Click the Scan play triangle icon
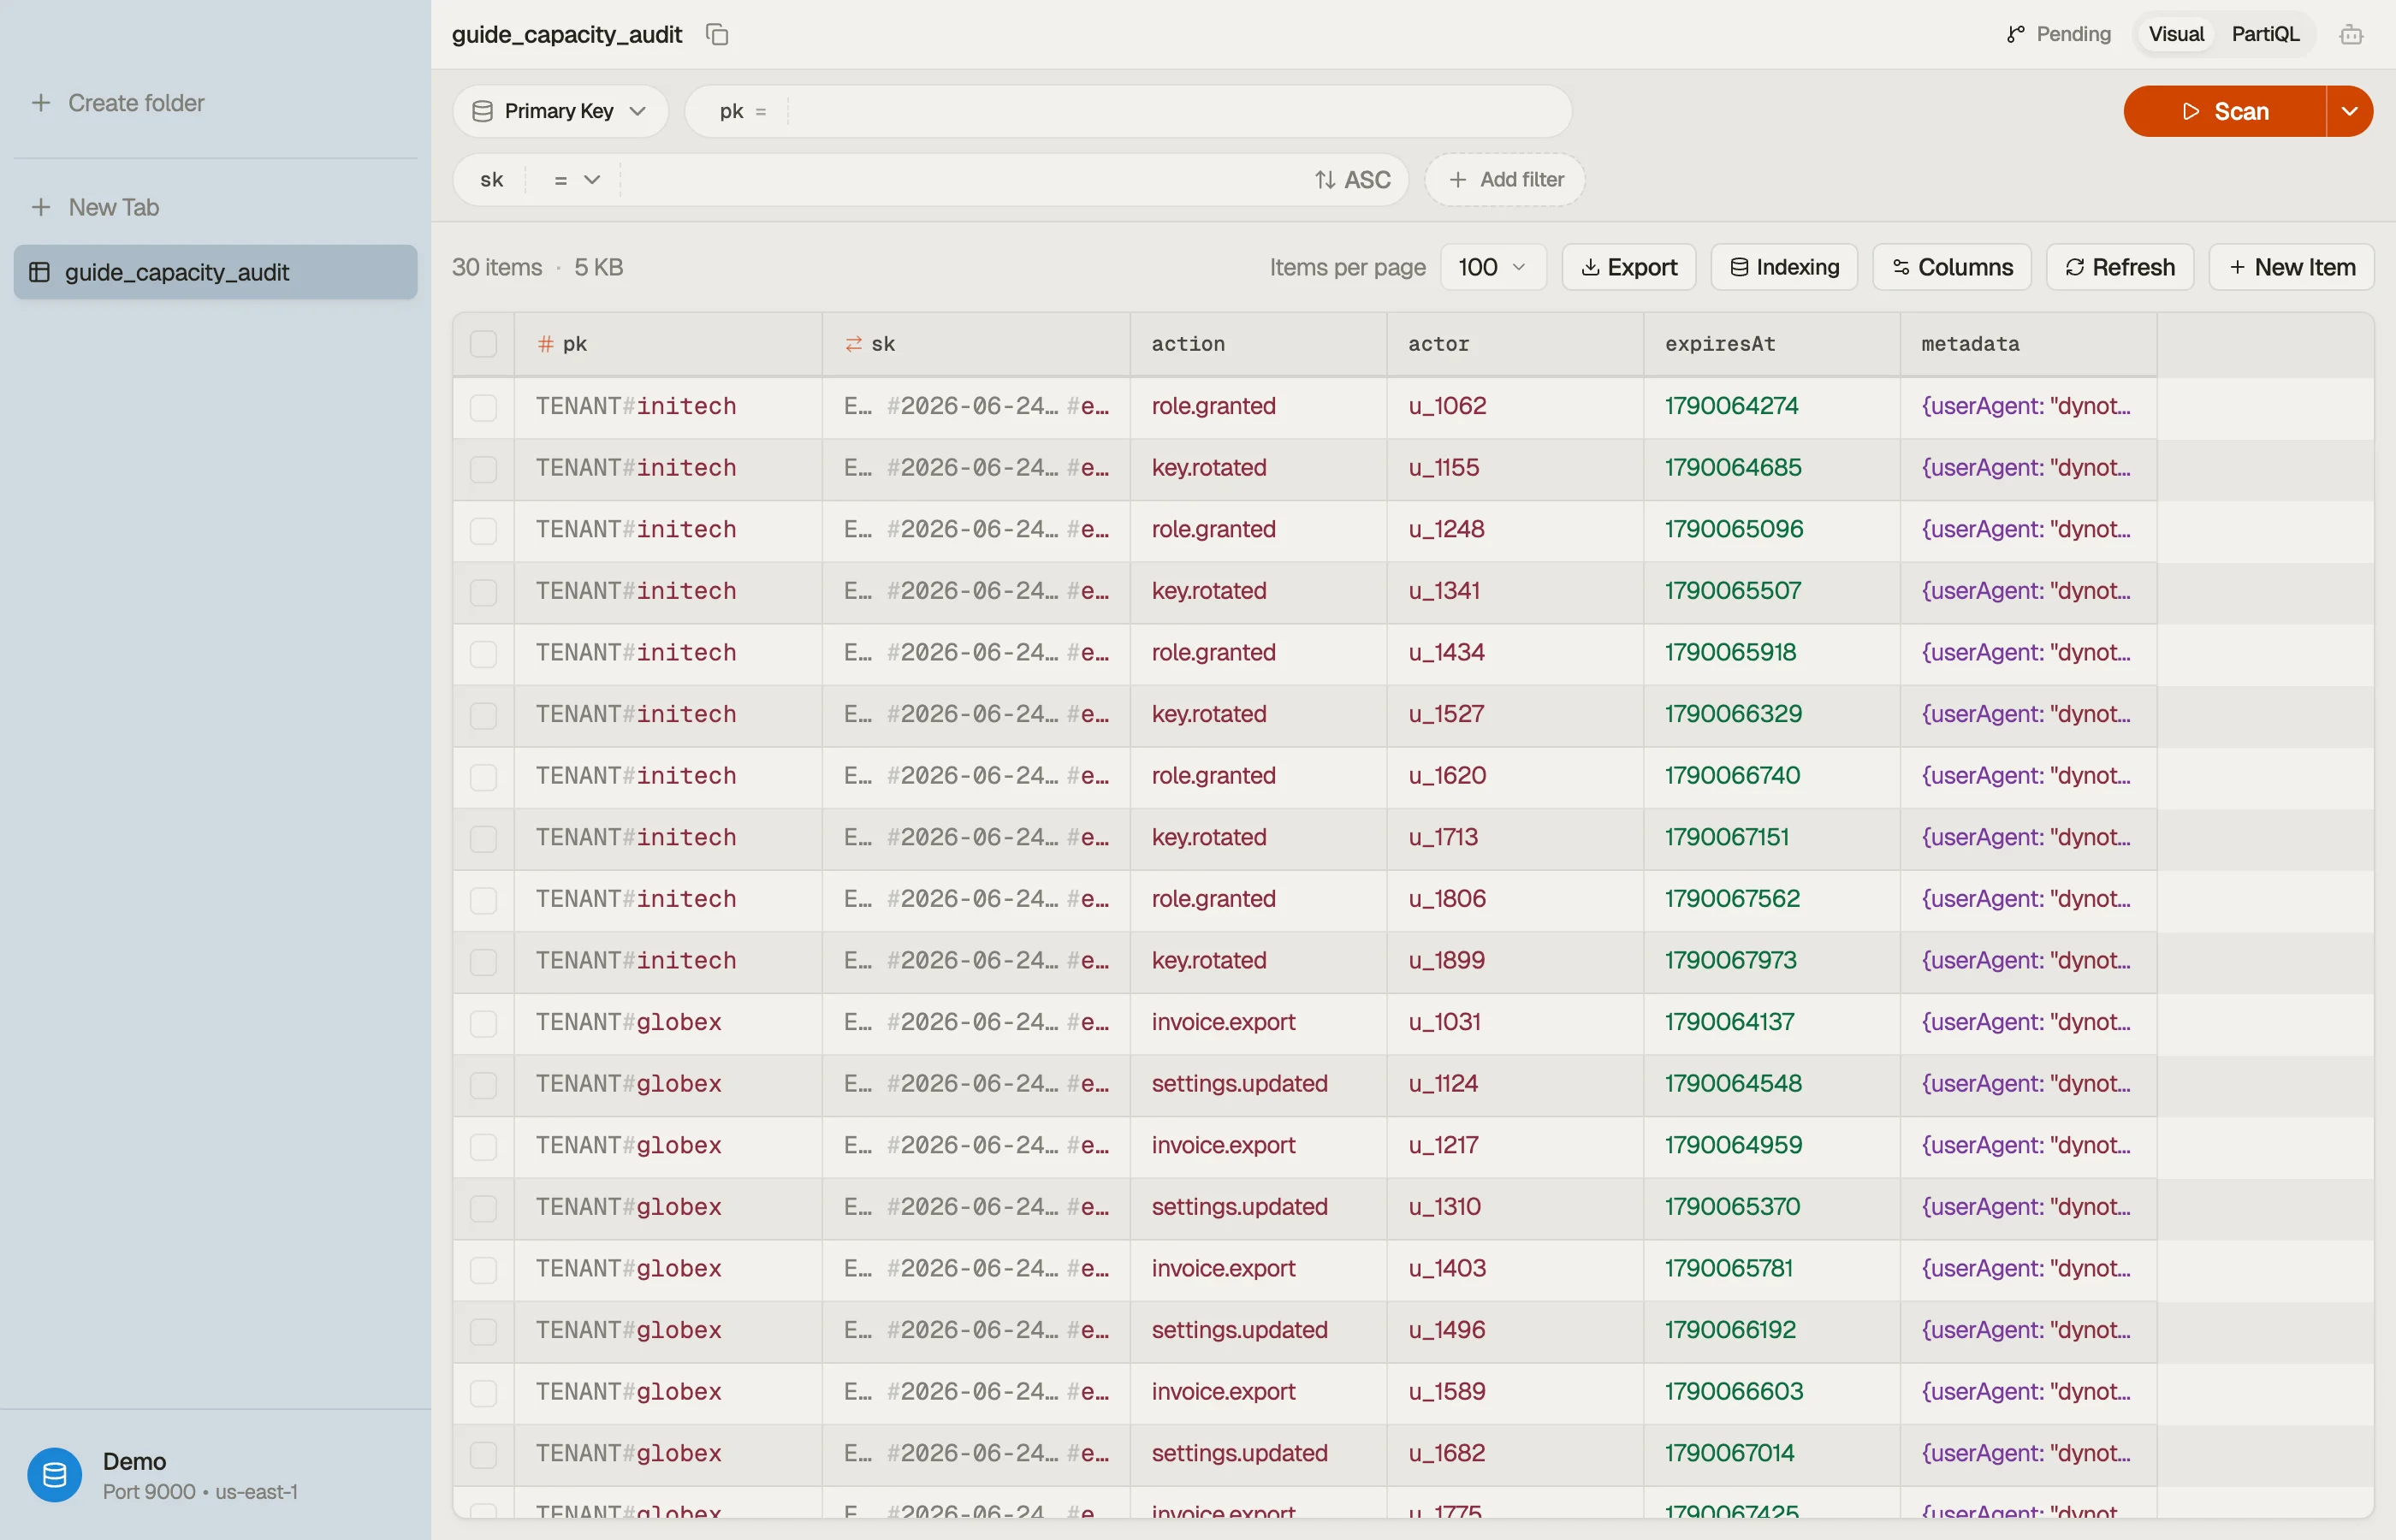 [x=2191, y=111]
